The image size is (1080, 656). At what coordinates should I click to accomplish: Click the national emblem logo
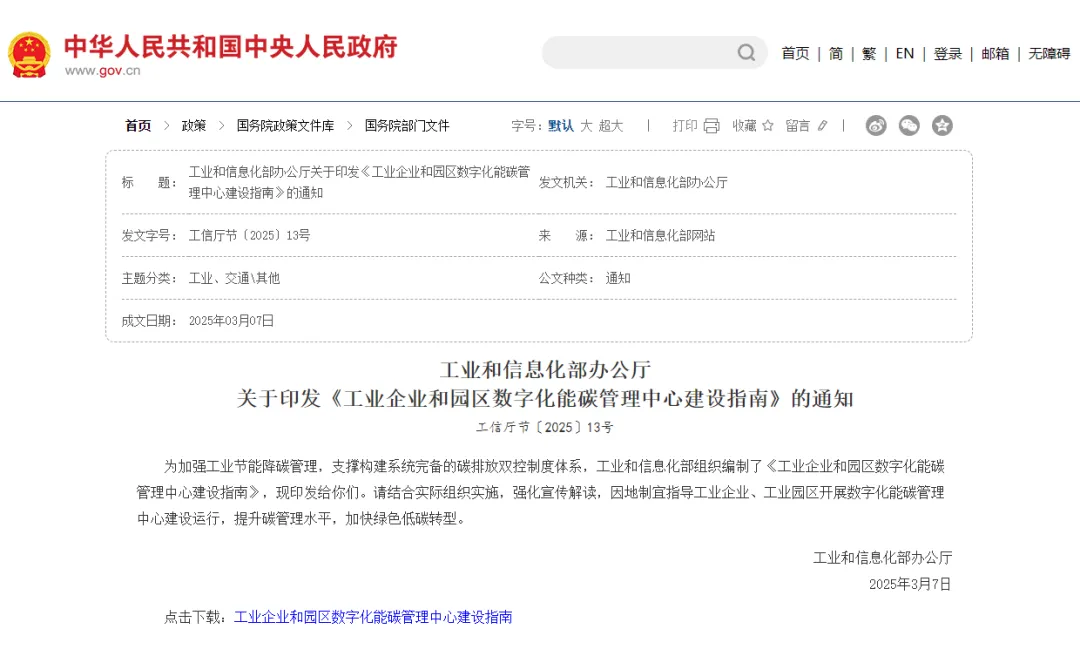point(29,54)
